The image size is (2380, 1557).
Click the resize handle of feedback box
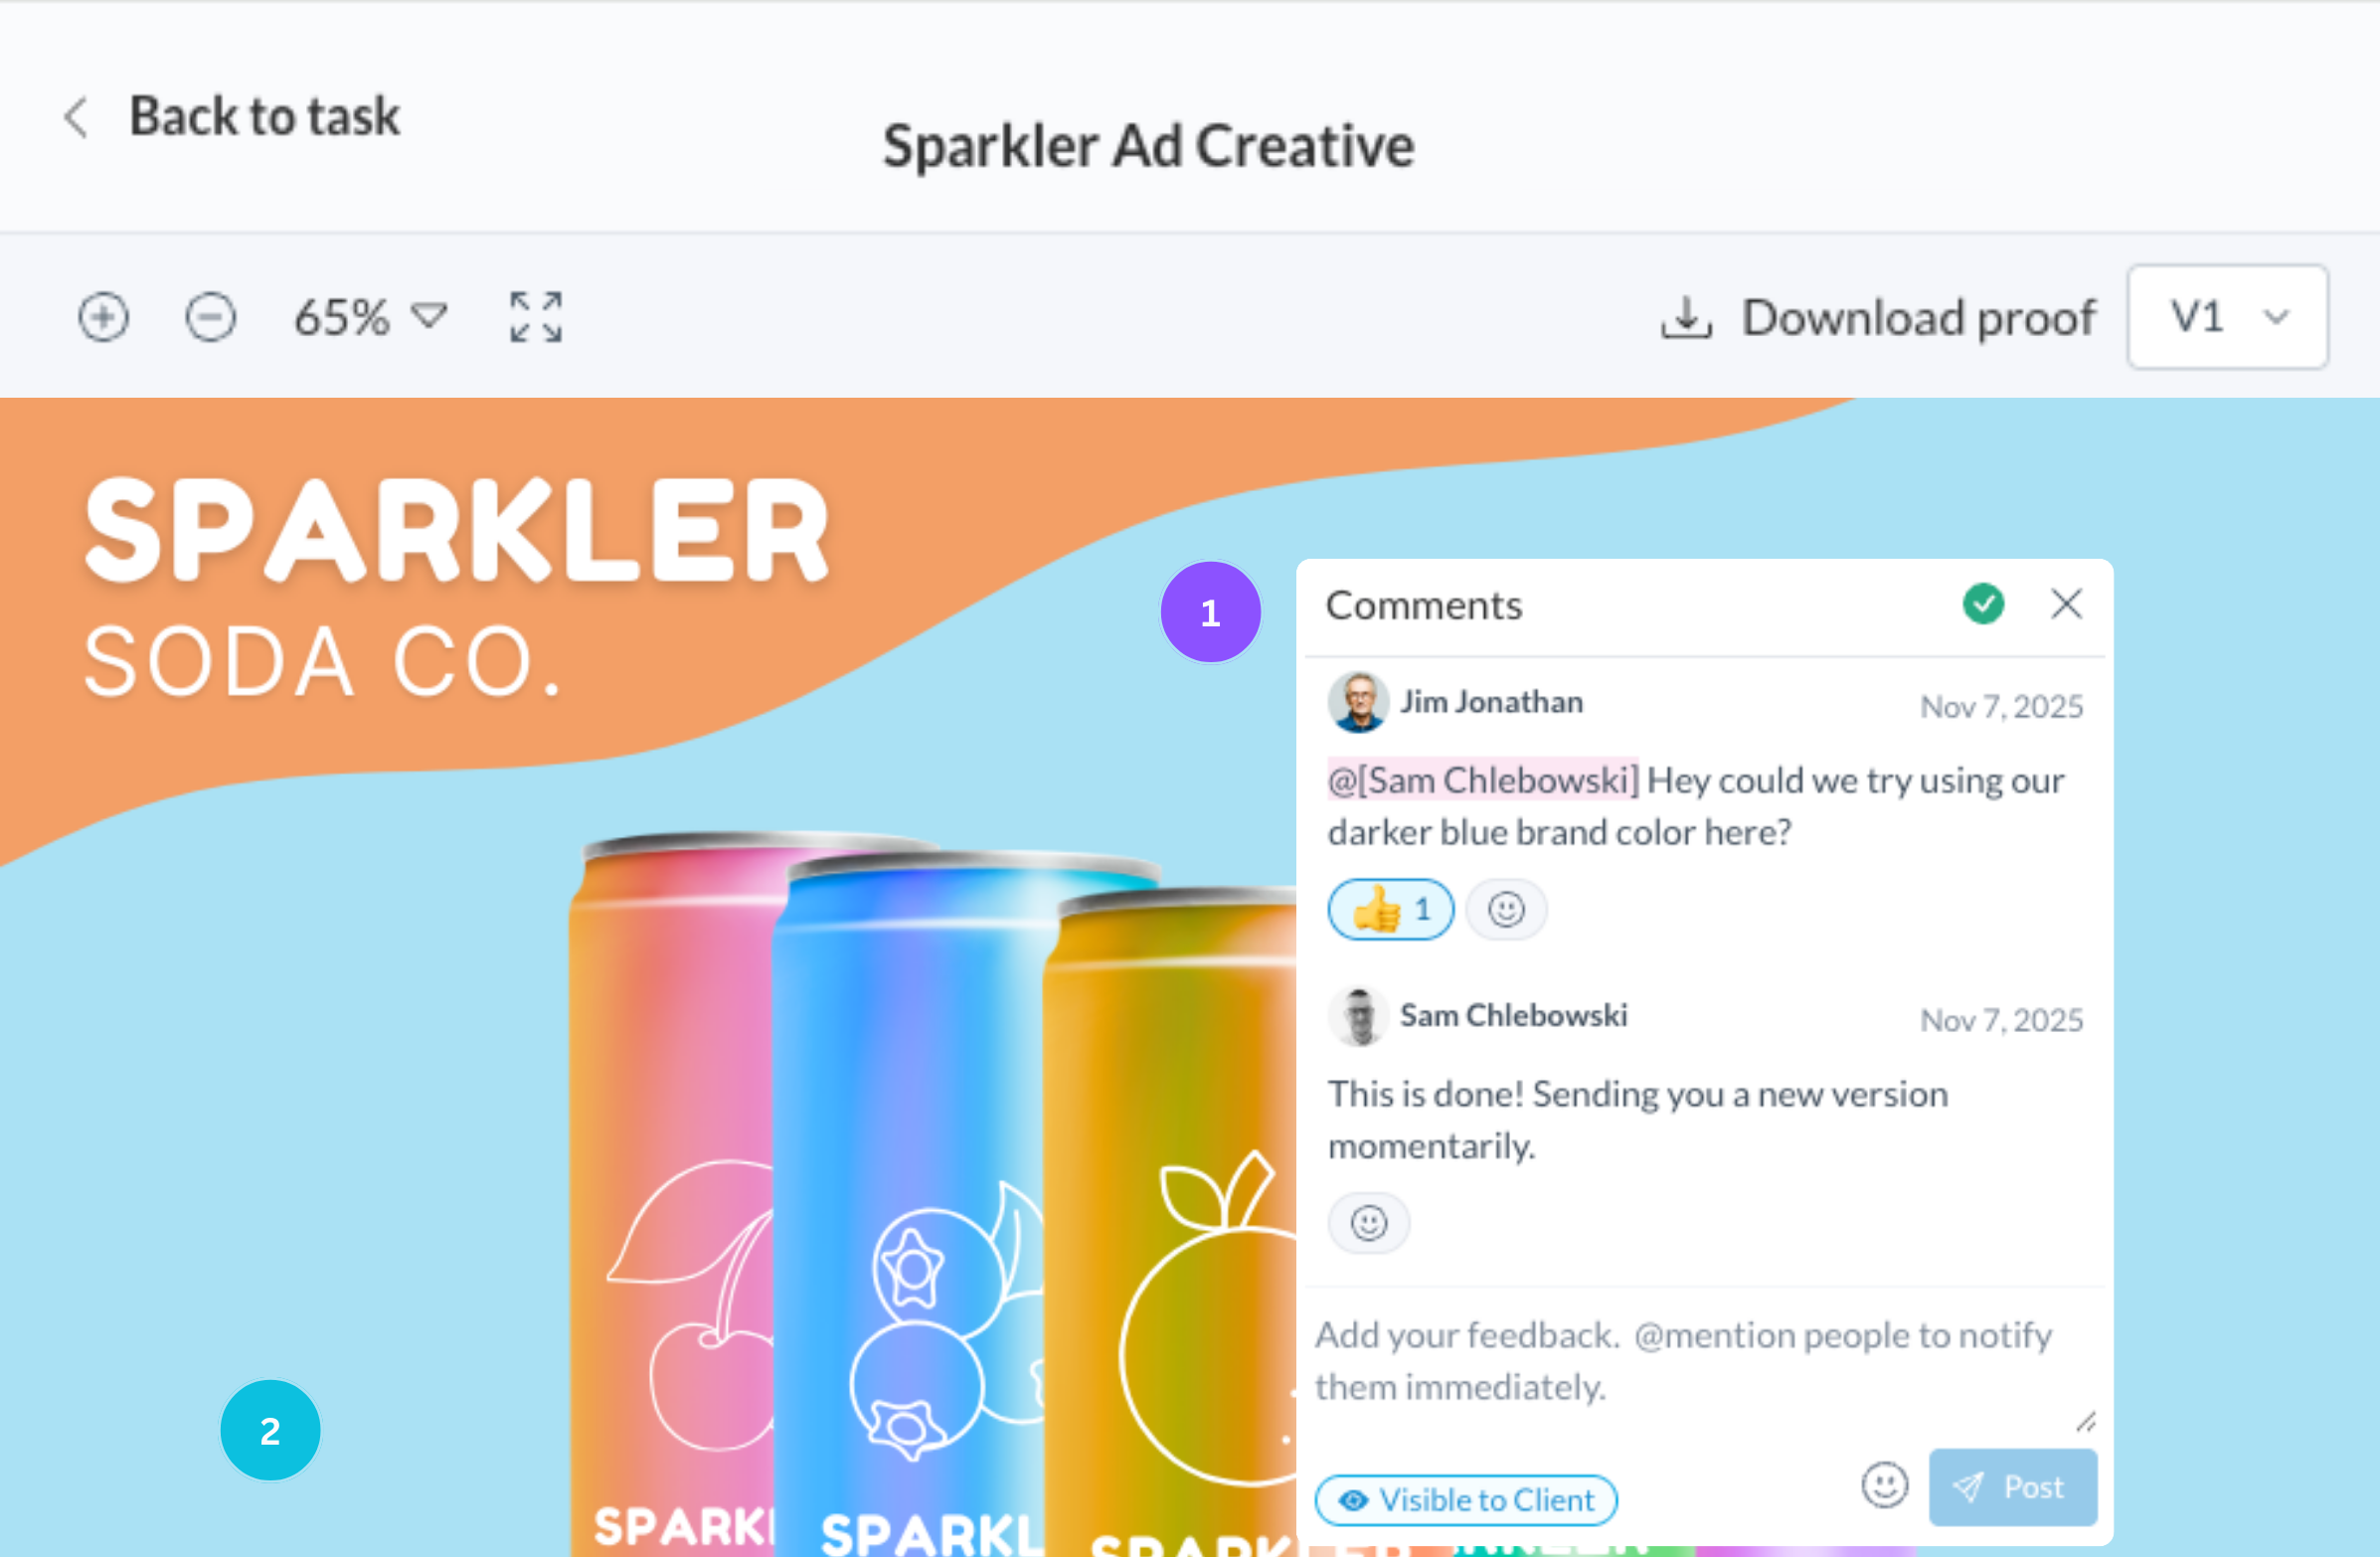(2085, 1421)
